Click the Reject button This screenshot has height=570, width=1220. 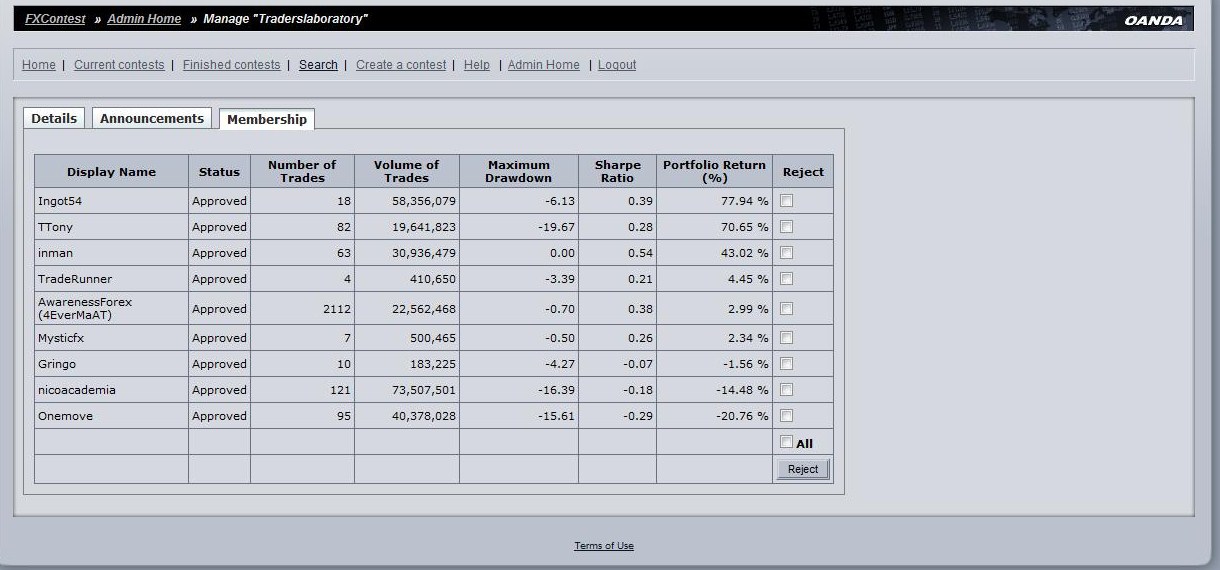[x=803, y=469]
